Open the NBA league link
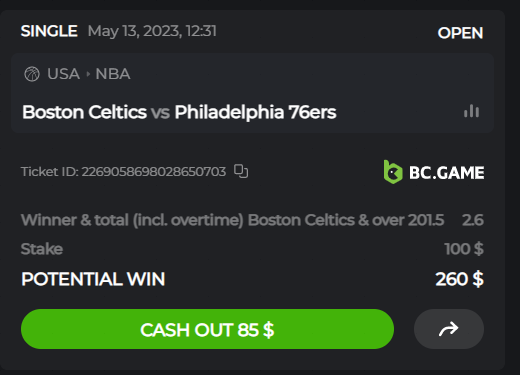520x375 pixels. point(113,74)
